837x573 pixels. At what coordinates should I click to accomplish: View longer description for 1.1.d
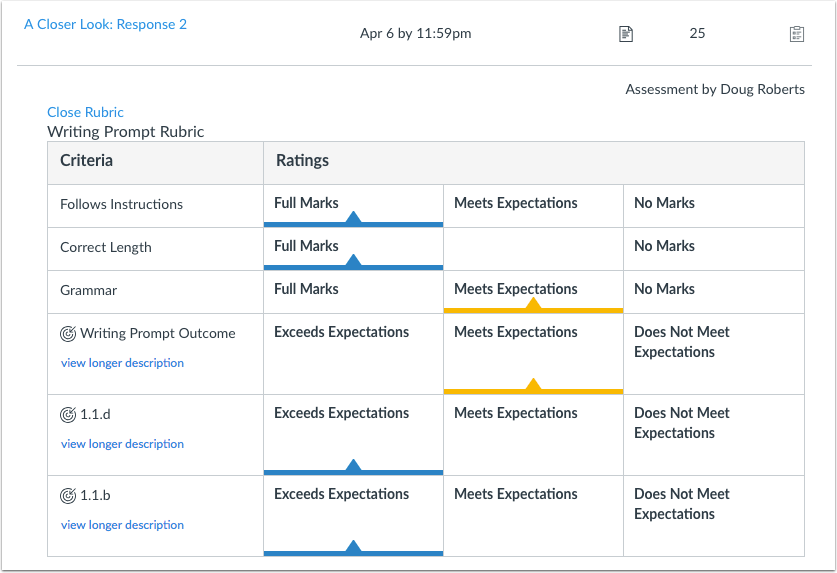(x=122, y=444)
